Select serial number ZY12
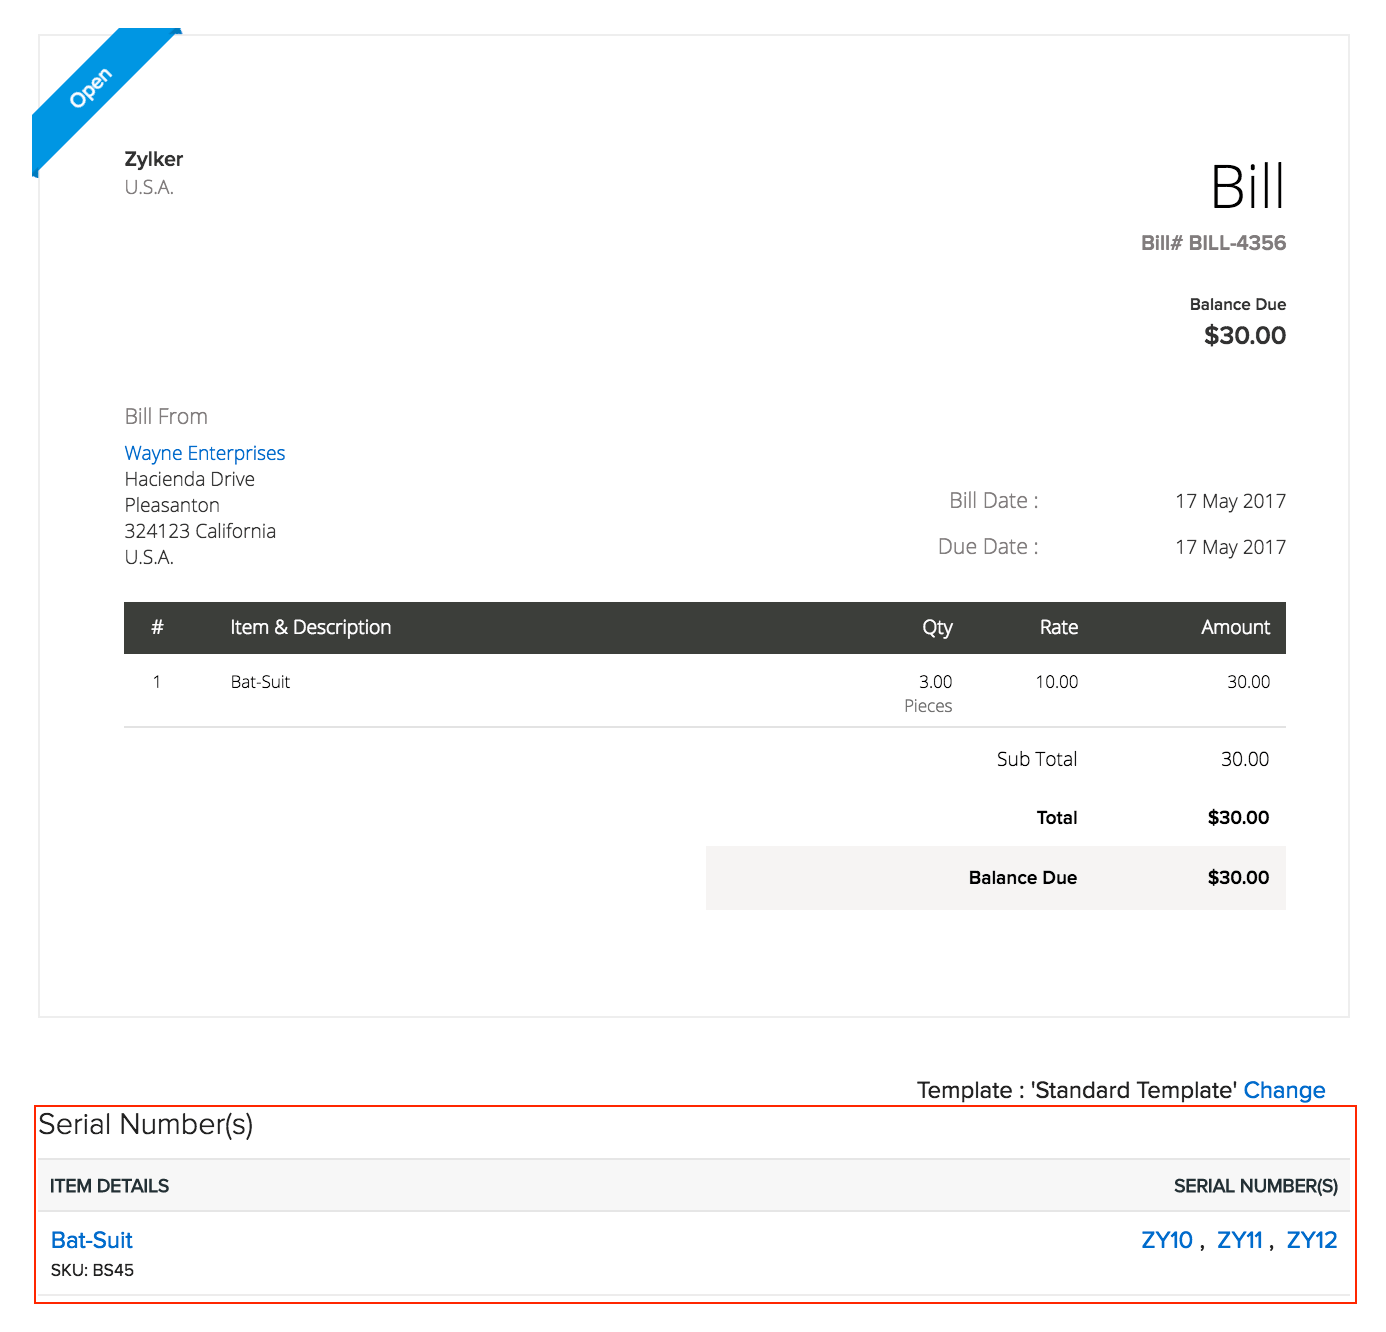 pyautogui.click(x=1311, y=1239)
